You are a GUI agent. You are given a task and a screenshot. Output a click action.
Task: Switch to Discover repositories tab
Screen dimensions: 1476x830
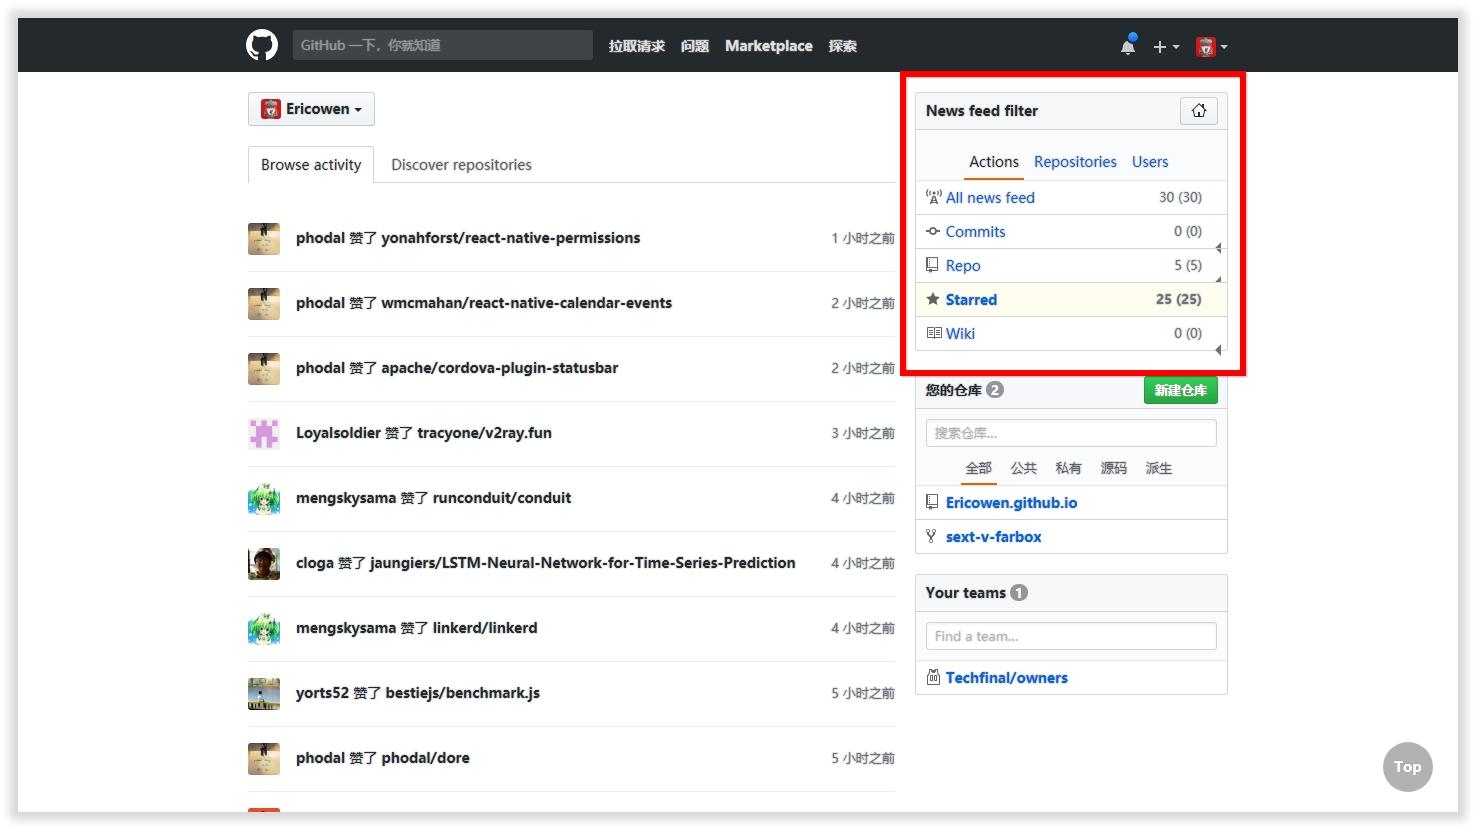coord(461,165)
